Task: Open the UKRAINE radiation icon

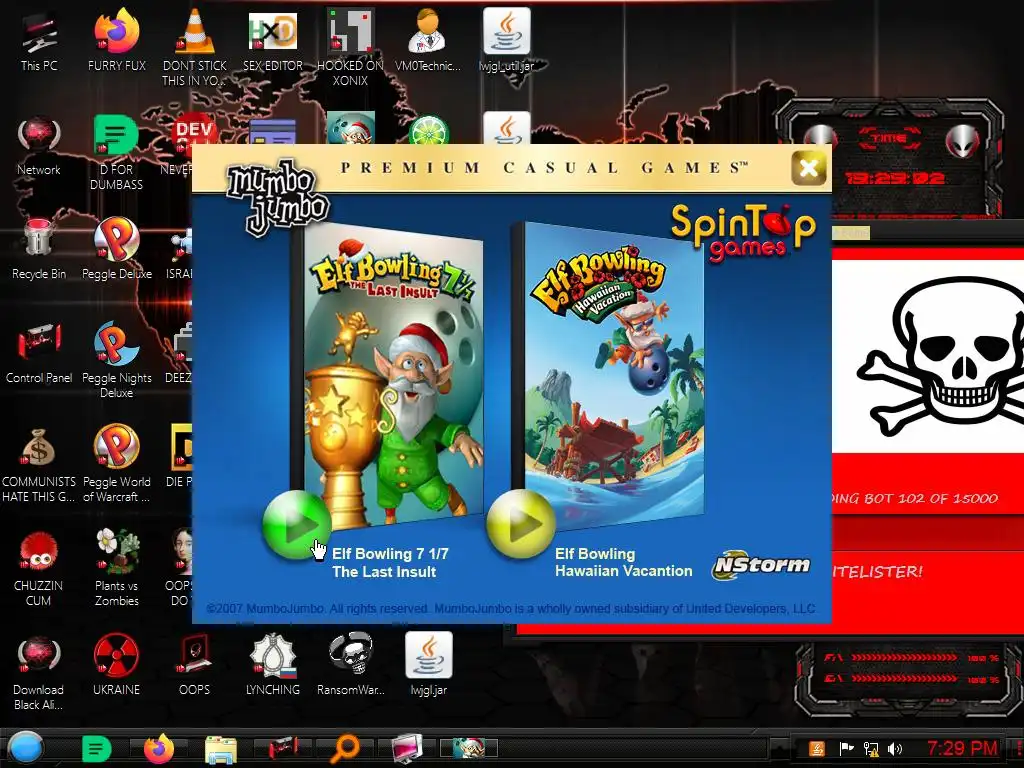Action: 116,665
